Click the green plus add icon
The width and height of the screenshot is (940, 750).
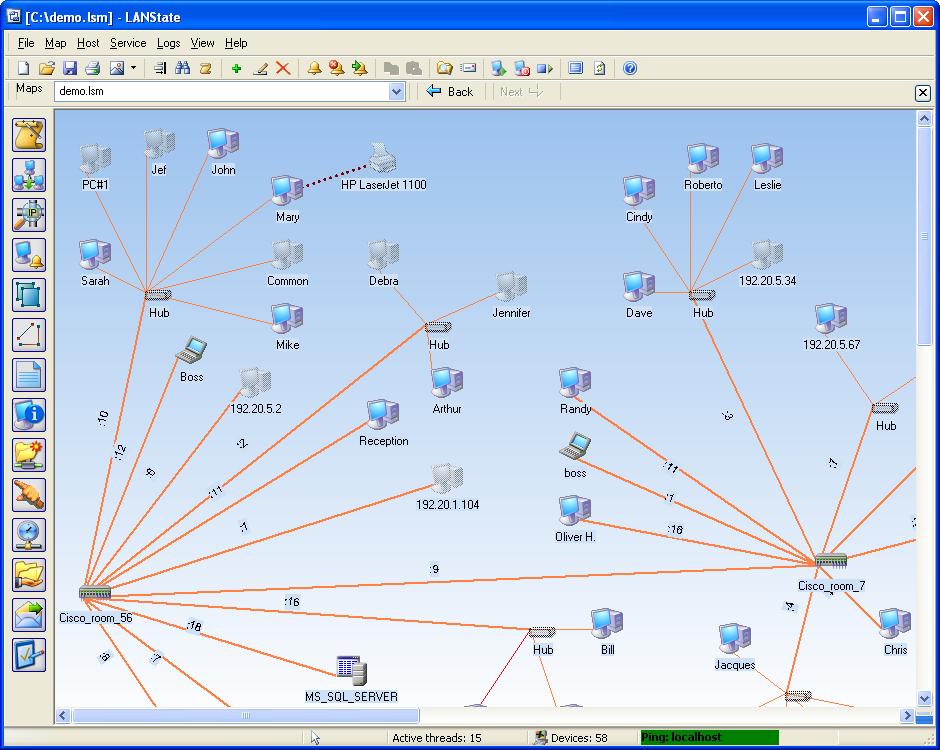point(236,68)
